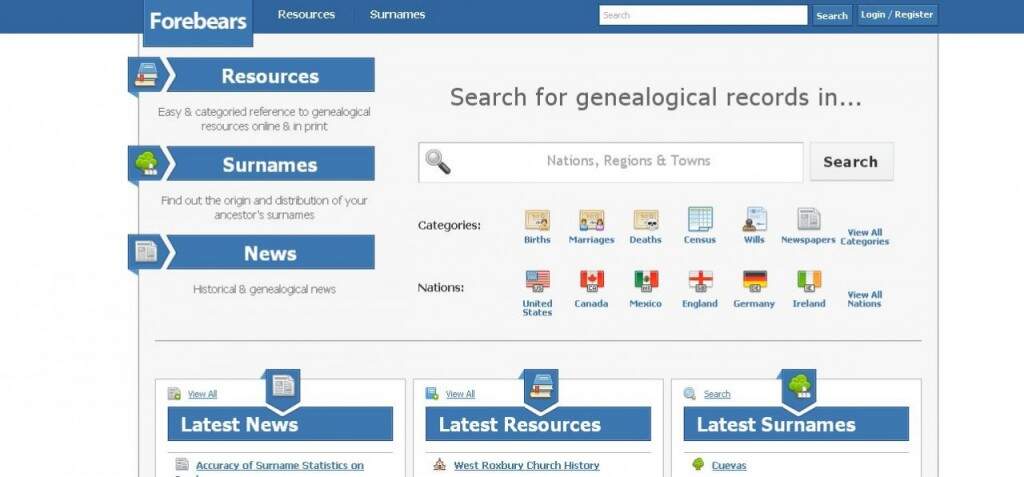Open the Surnames menu in top navigation

pyautogui.click(x=397, y=14)
